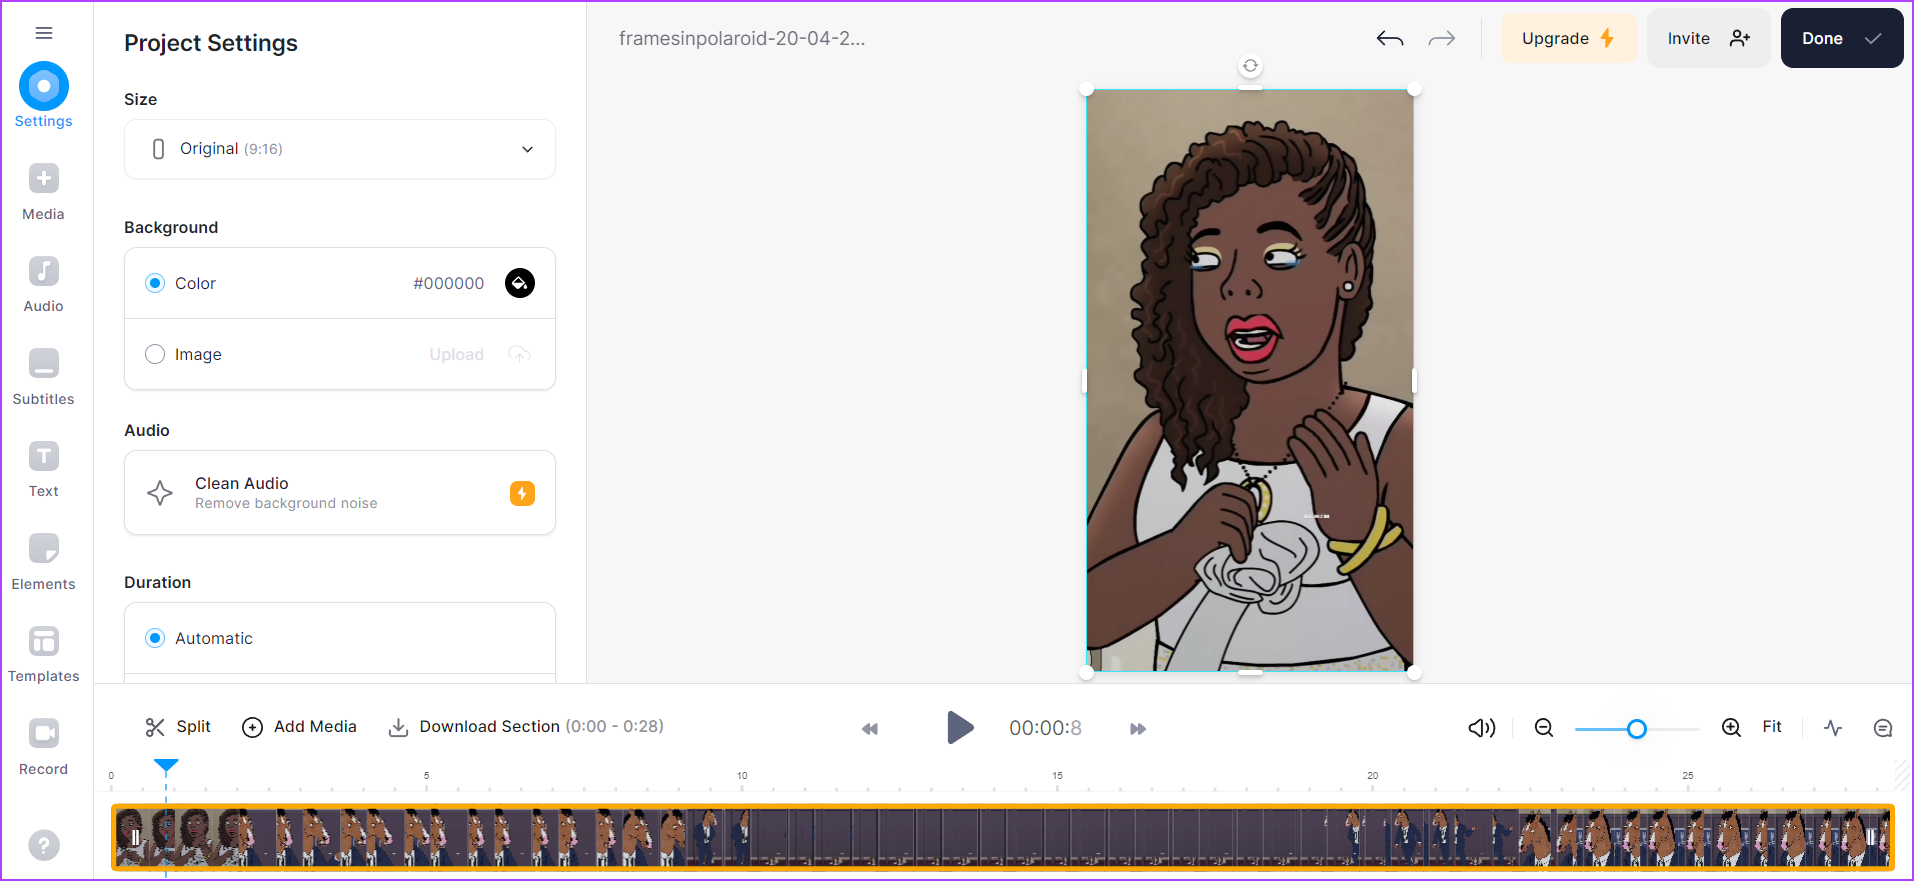Expand the Size Original (9:16) dropdown
The image size is (1914, 883).
(x=340, y=149)
